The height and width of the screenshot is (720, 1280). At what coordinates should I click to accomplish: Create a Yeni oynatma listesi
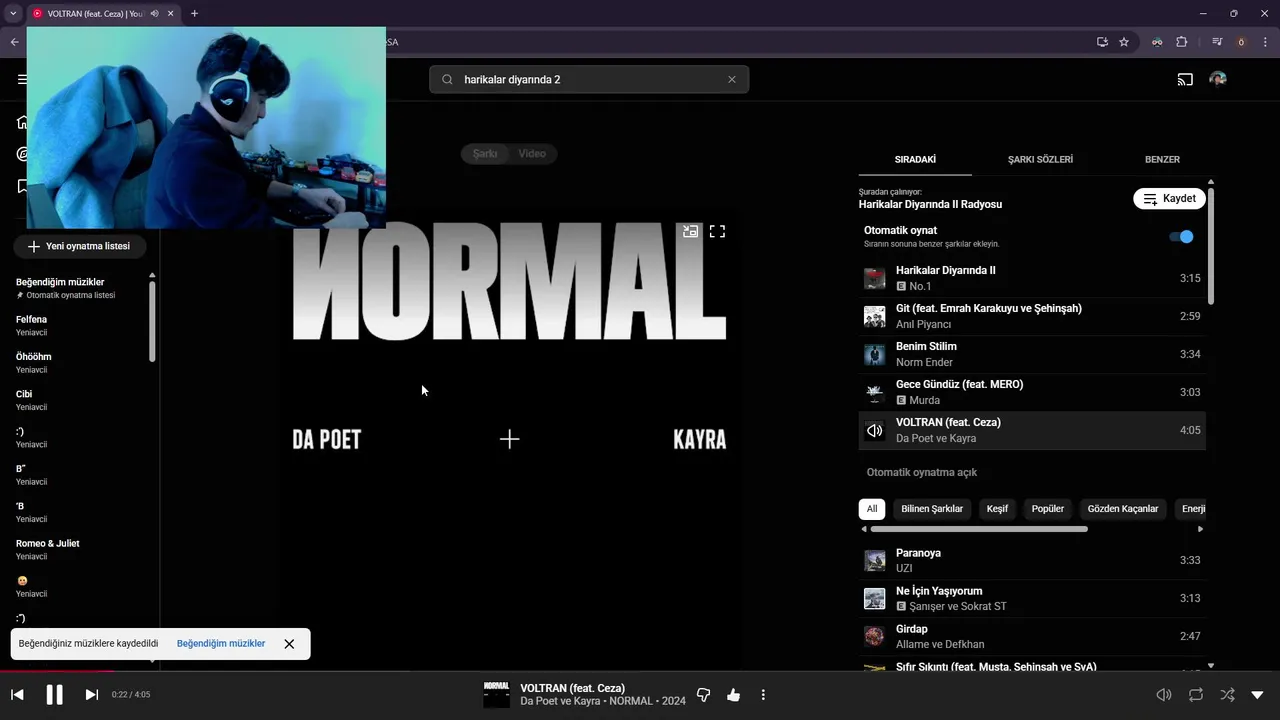coord(79,246)
